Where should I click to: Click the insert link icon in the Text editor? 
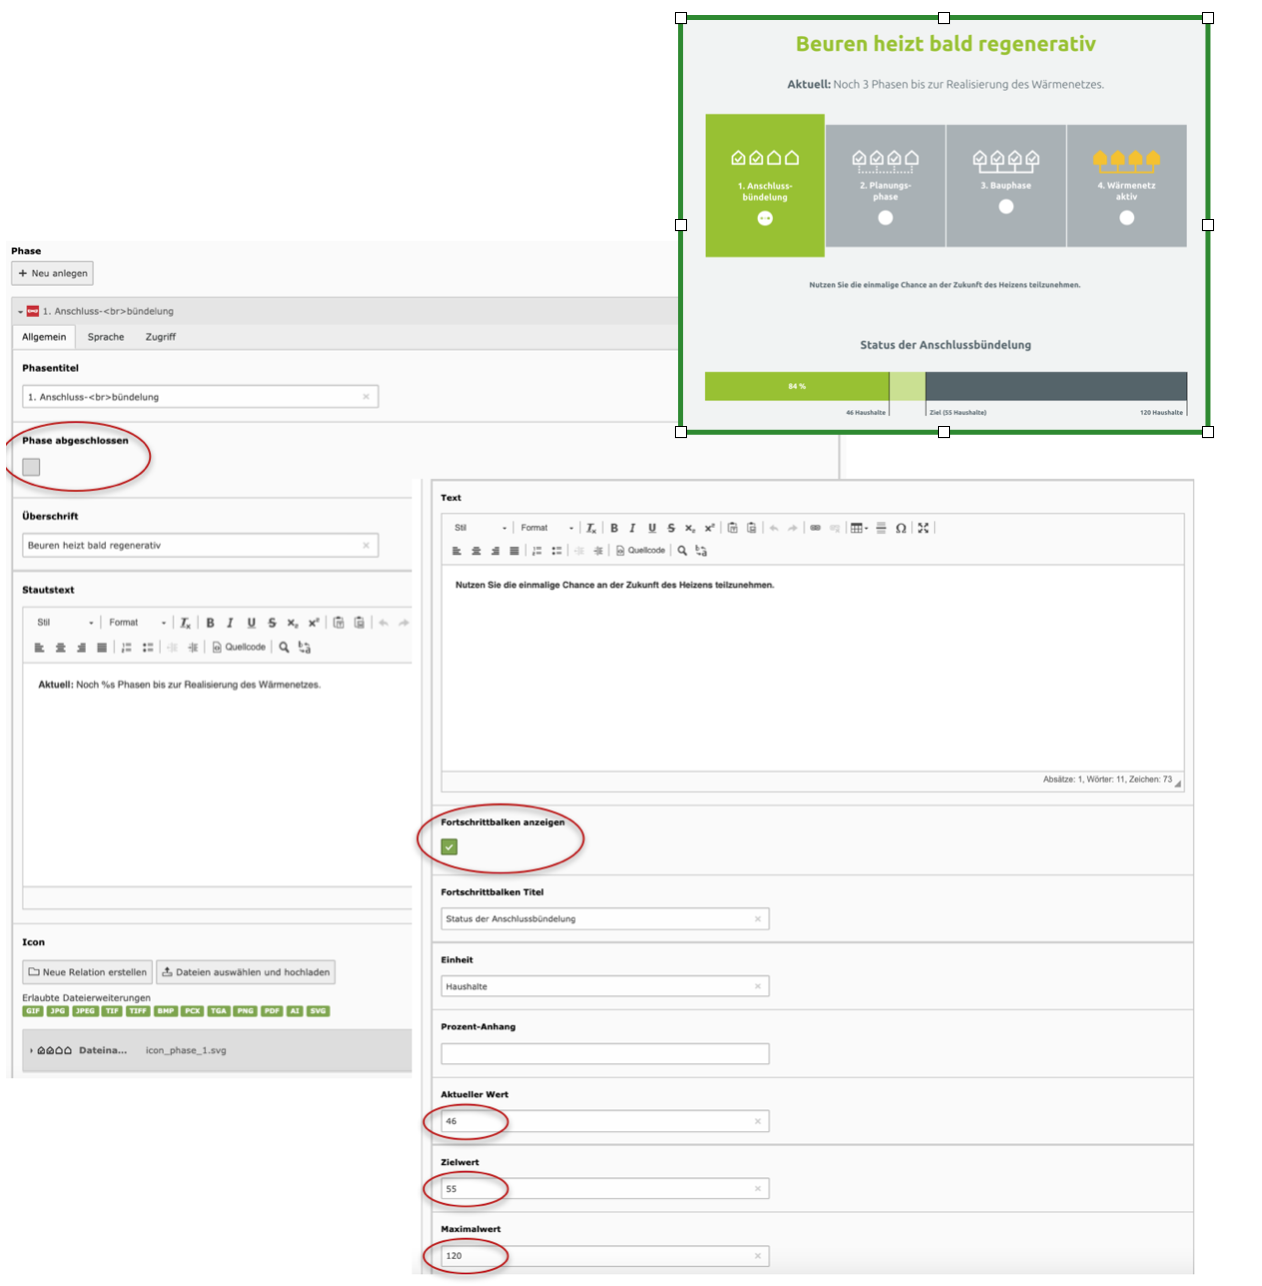click(x=815, y=528)
